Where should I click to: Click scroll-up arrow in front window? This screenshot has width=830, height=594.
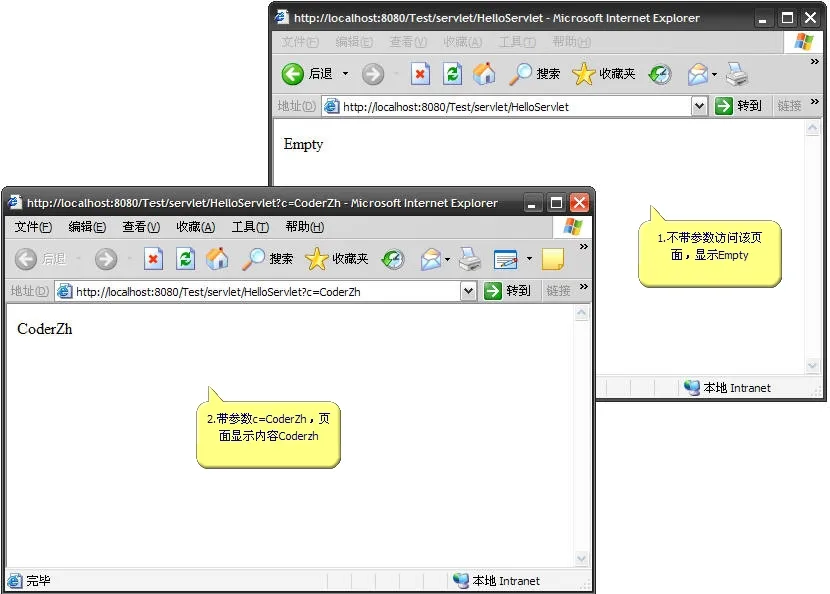[581, 313]
